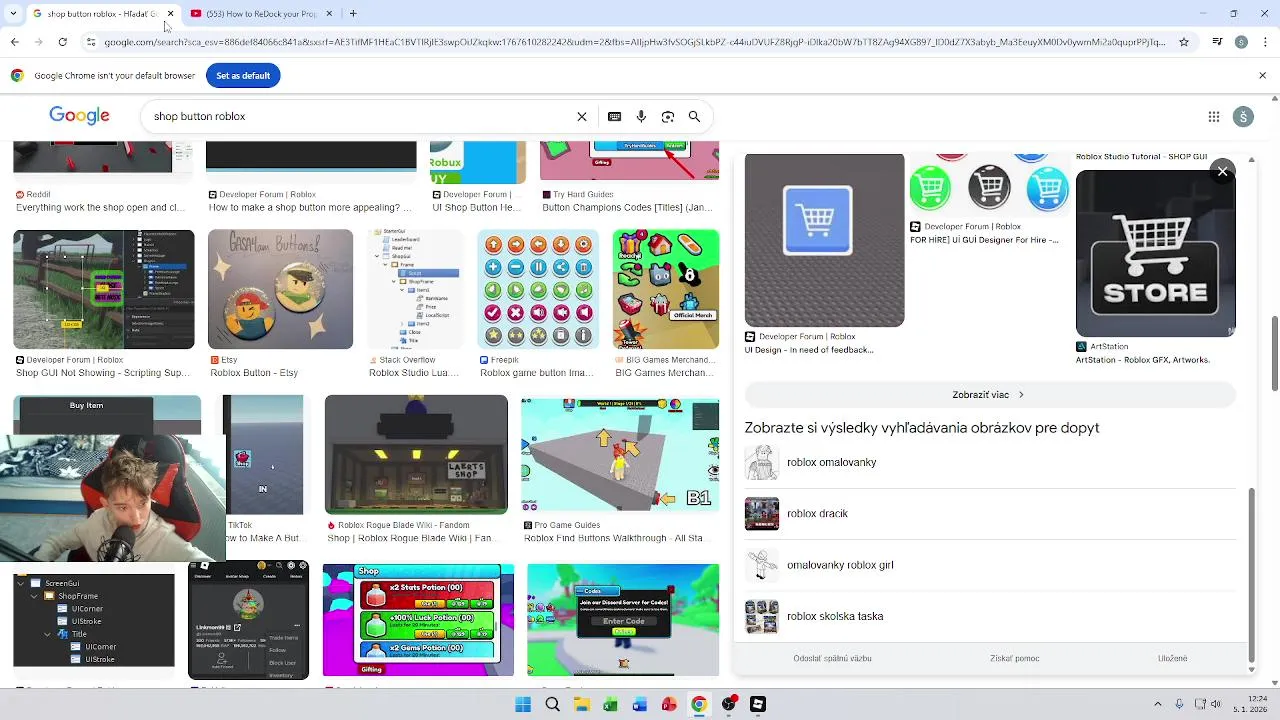
Task: Reload the current page
Action: click(62, 42)
